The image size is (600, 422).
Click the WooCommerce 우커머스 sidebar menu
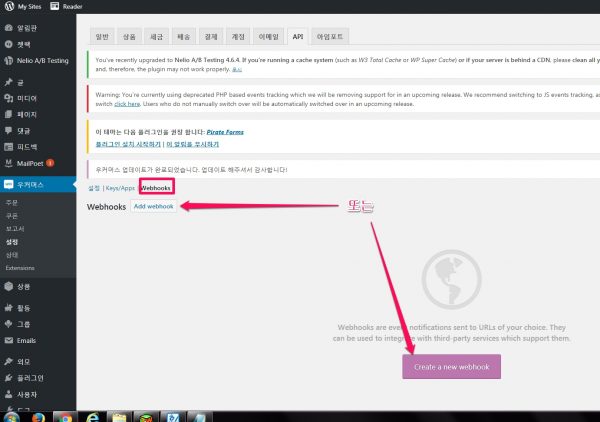click(33, 185)
